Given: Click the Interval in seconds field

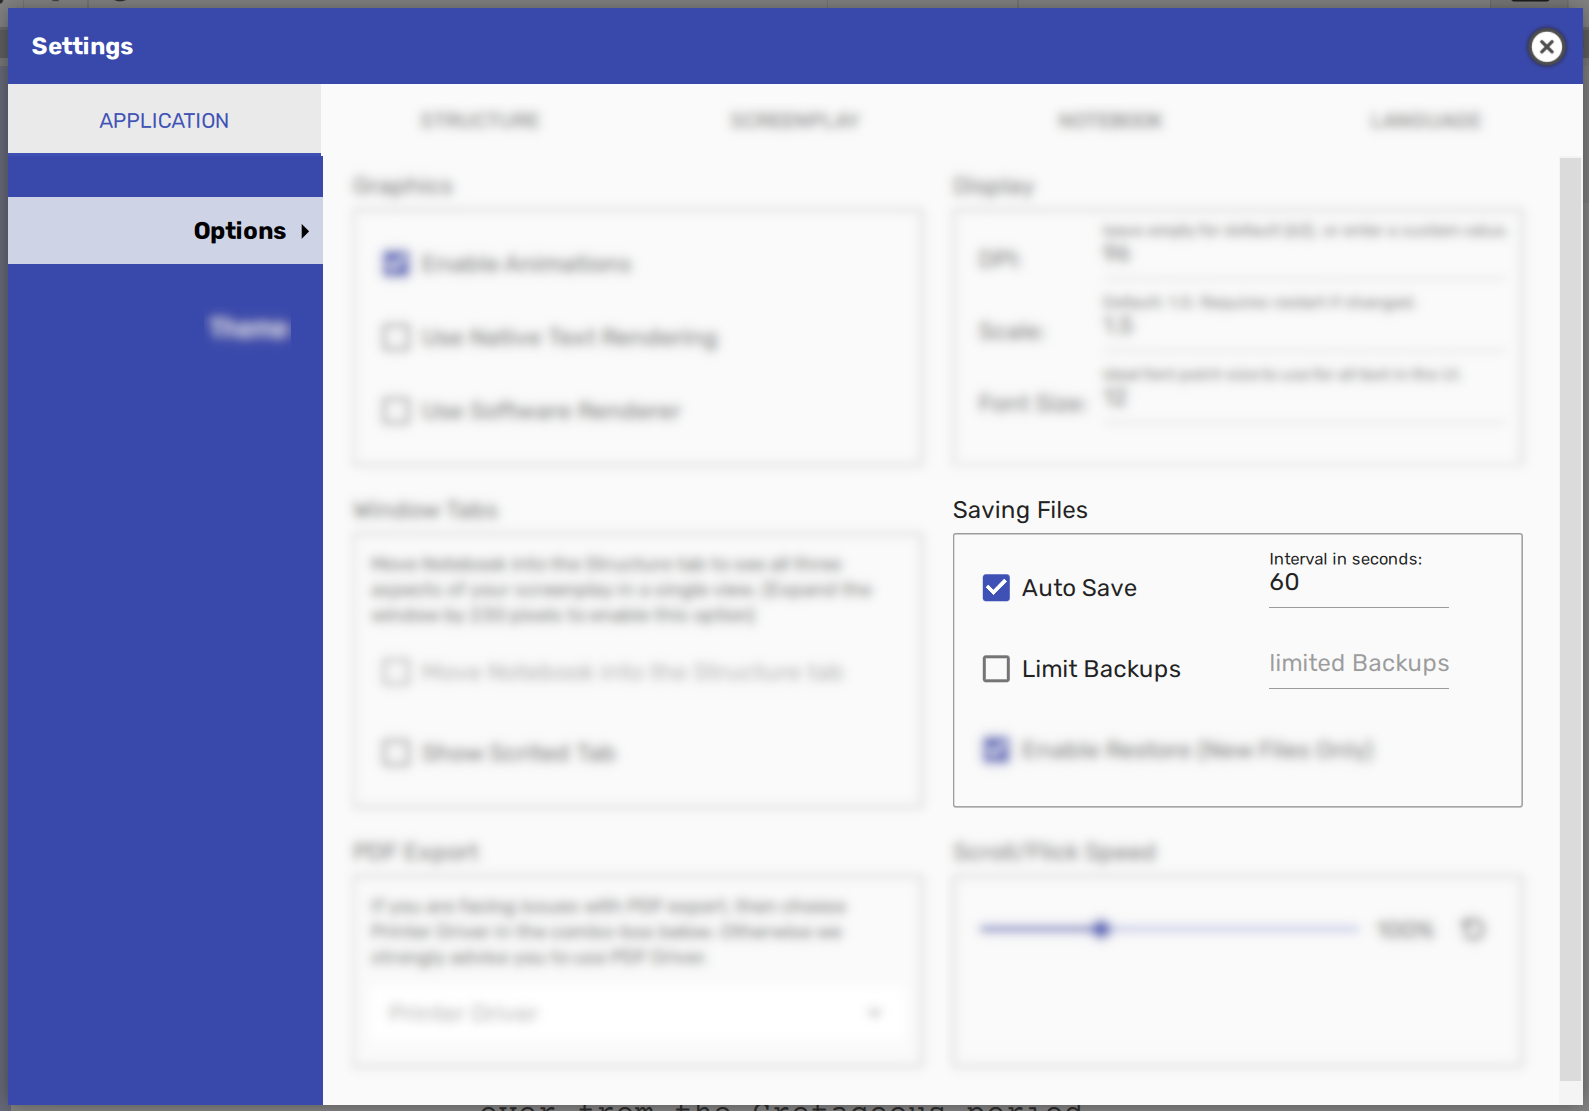Looking at the screenshot, I should tap(1358, 583).
